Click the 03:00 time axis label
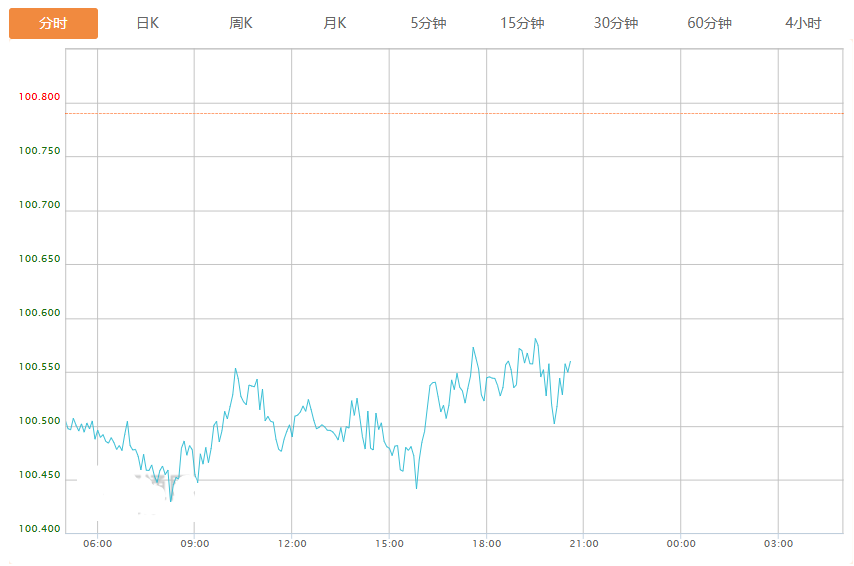The width and height of the screenshot is (854, 566). [778, 544]
